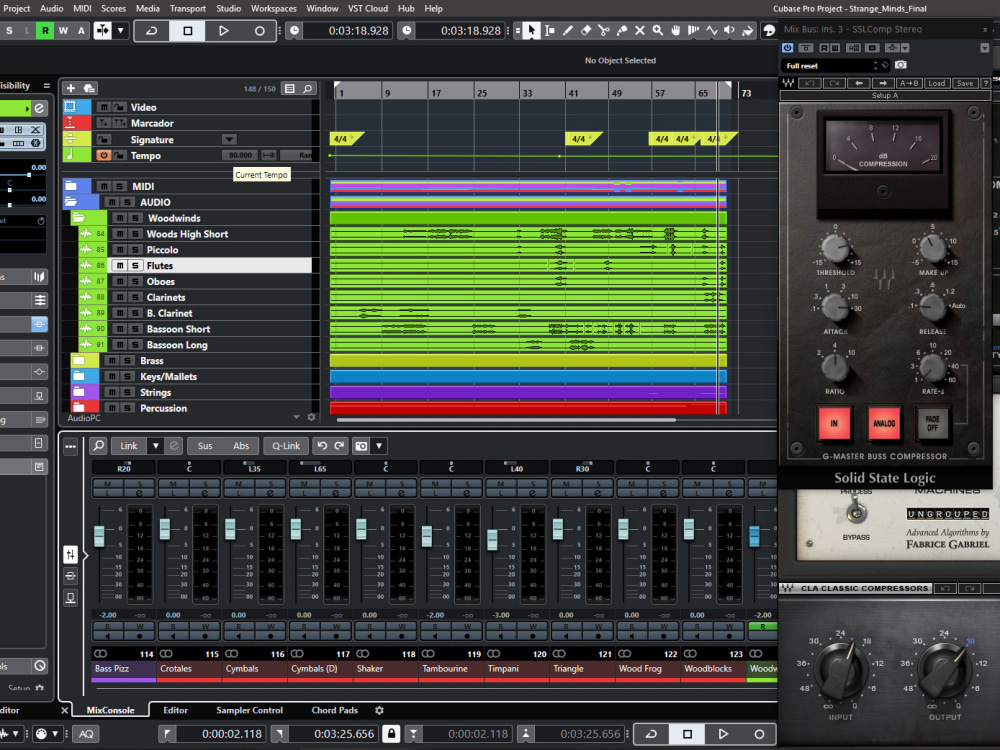Toggle the global Write automation W button

tap(62, 30)
